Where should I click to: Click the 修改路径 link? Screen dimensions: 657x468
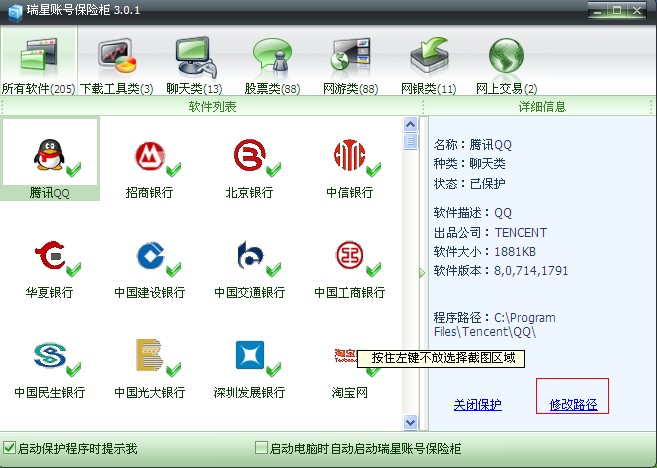(573, 404)
